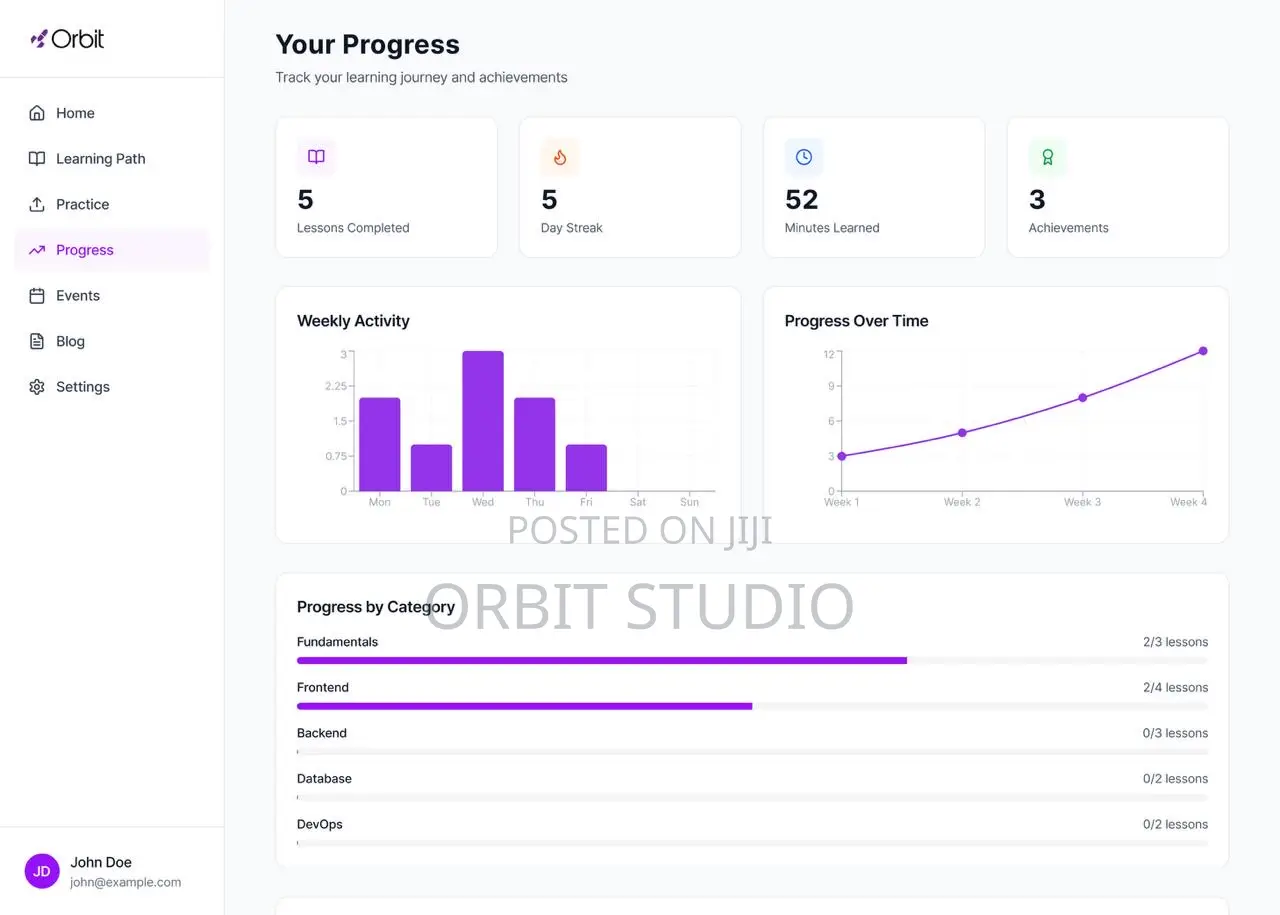Click the Your Progress page title
The height and width of the screenshot is (915, 1280).
pyautogui.click(x=368, y=45)
